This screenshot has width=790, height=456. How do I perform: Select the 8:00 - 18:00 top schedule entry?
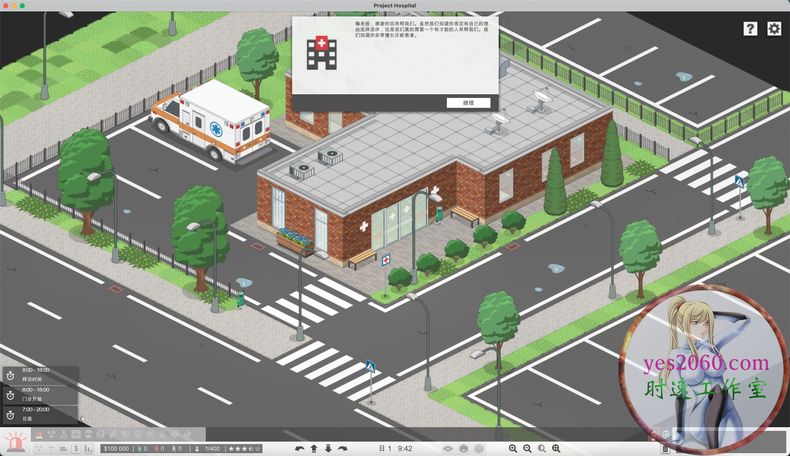38,375
